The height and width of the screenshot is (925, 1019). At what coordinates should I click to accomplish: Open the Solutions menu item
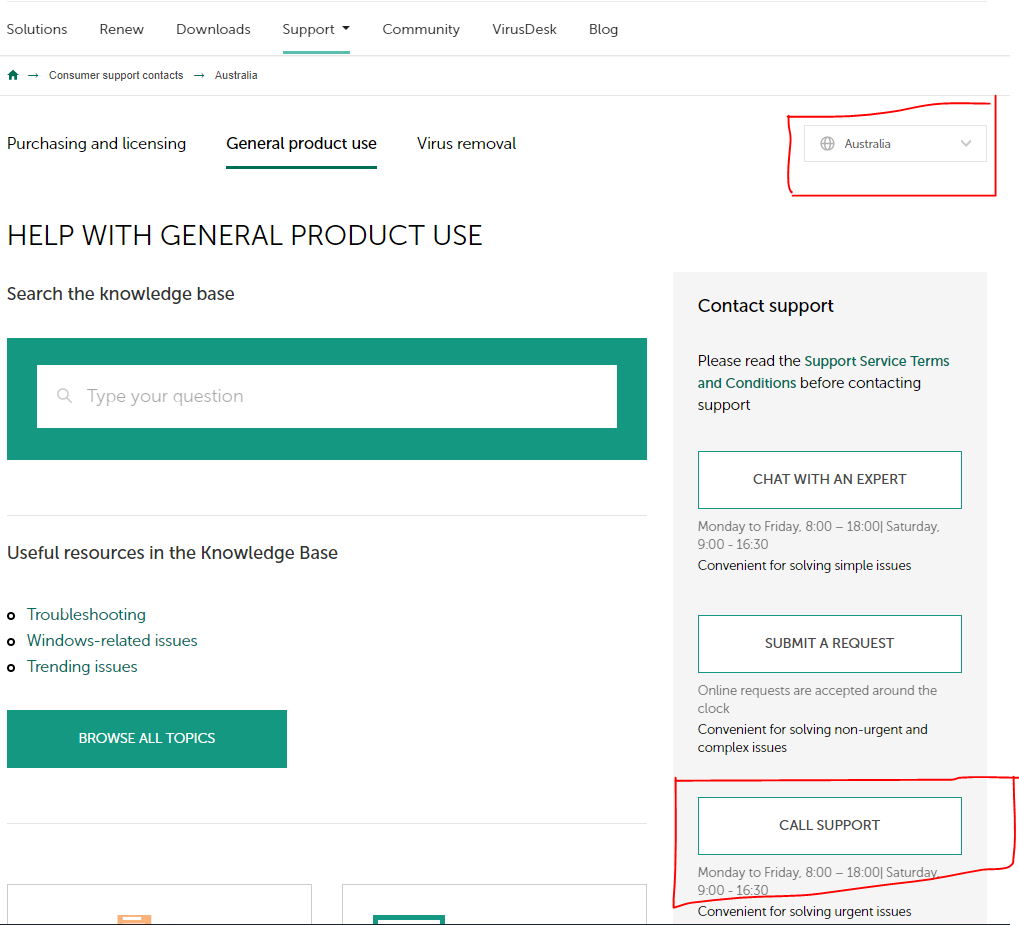coord(37,29)
